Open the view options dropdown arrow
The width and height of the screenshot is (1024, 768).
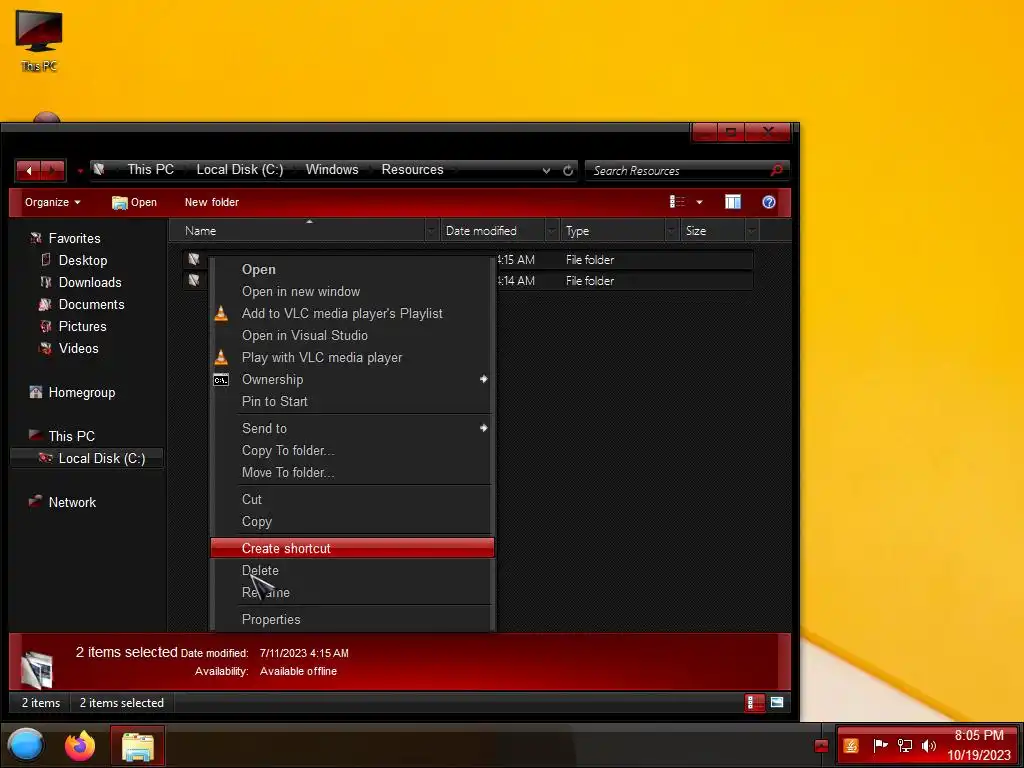tap(699, 202)
